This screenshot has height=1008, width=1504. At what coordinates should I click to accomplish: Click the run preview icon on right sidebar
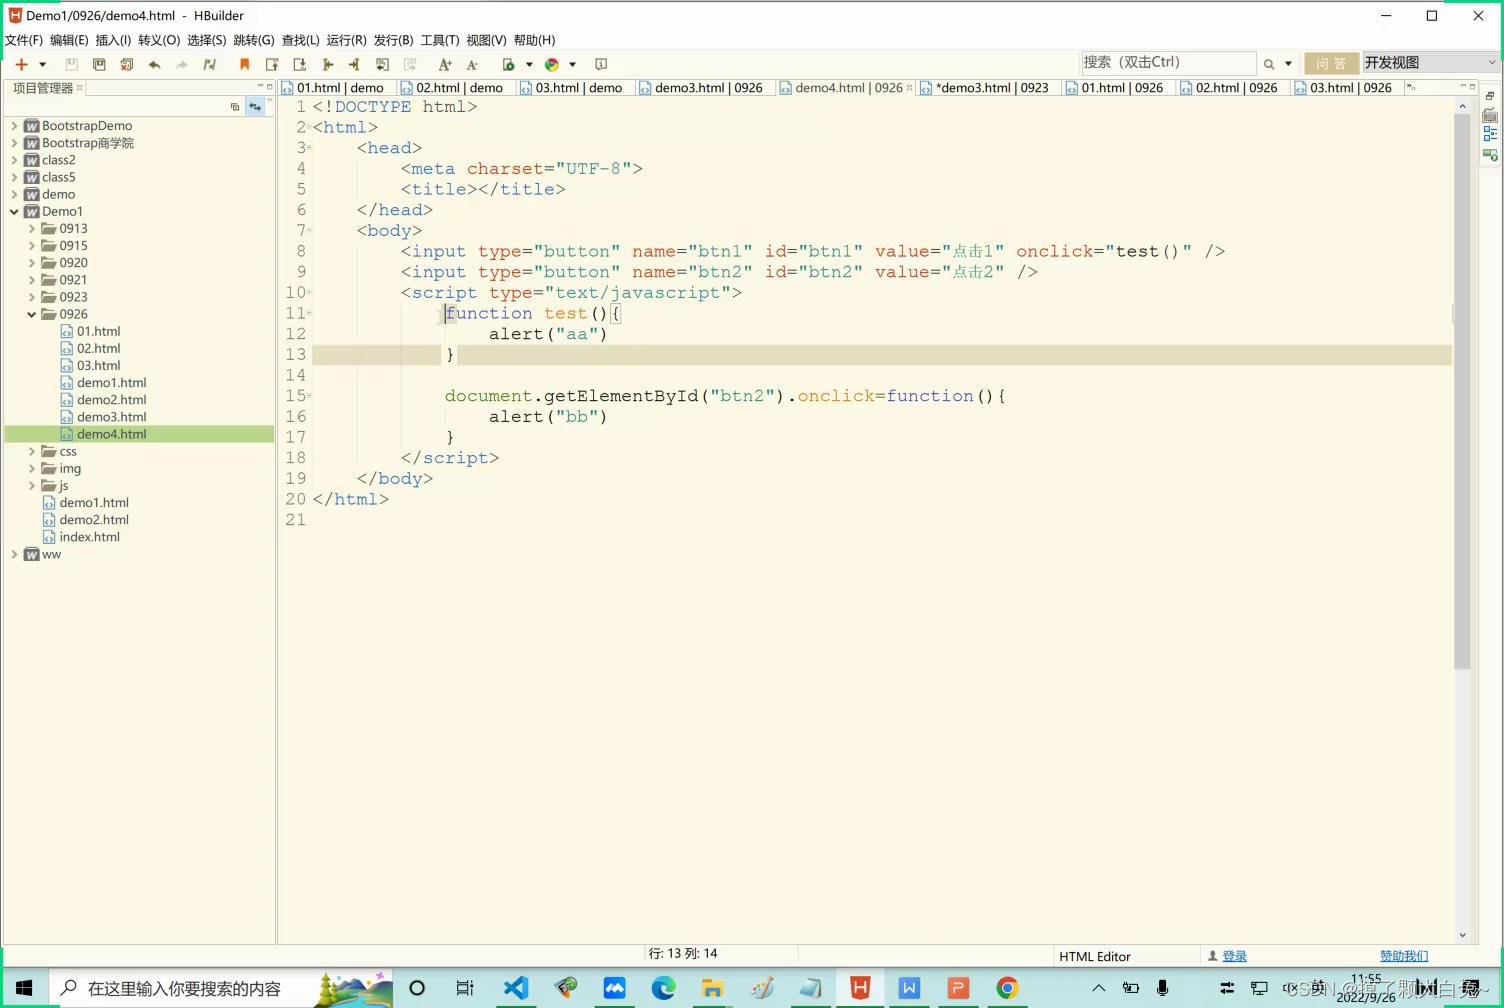[x=1490, y=154]
